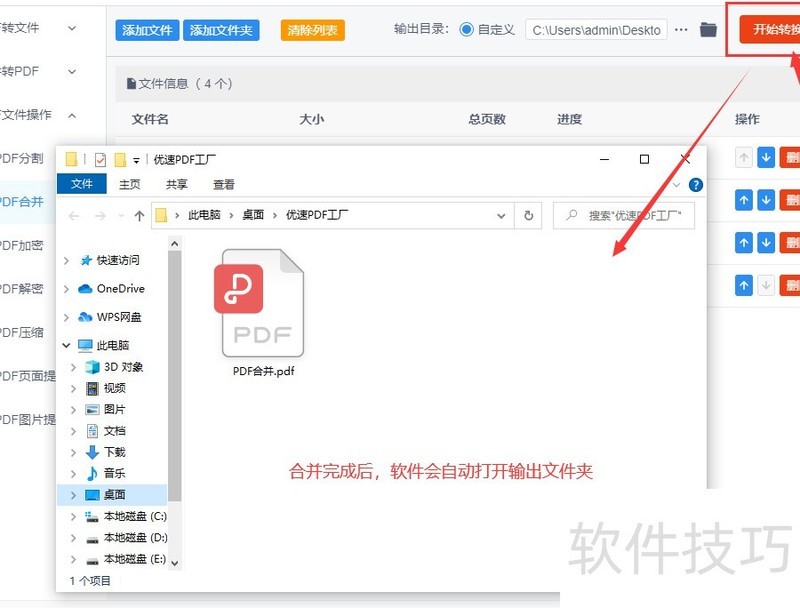800x608 pixels.
Task: Open the output folder icon
Action: pos(708,30)
